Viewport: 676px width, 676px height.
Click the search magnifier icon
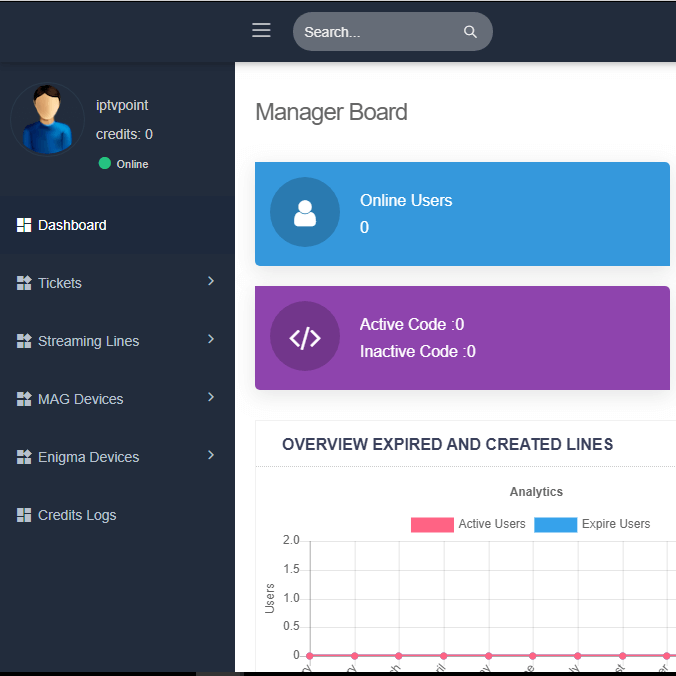pos(470,32)
